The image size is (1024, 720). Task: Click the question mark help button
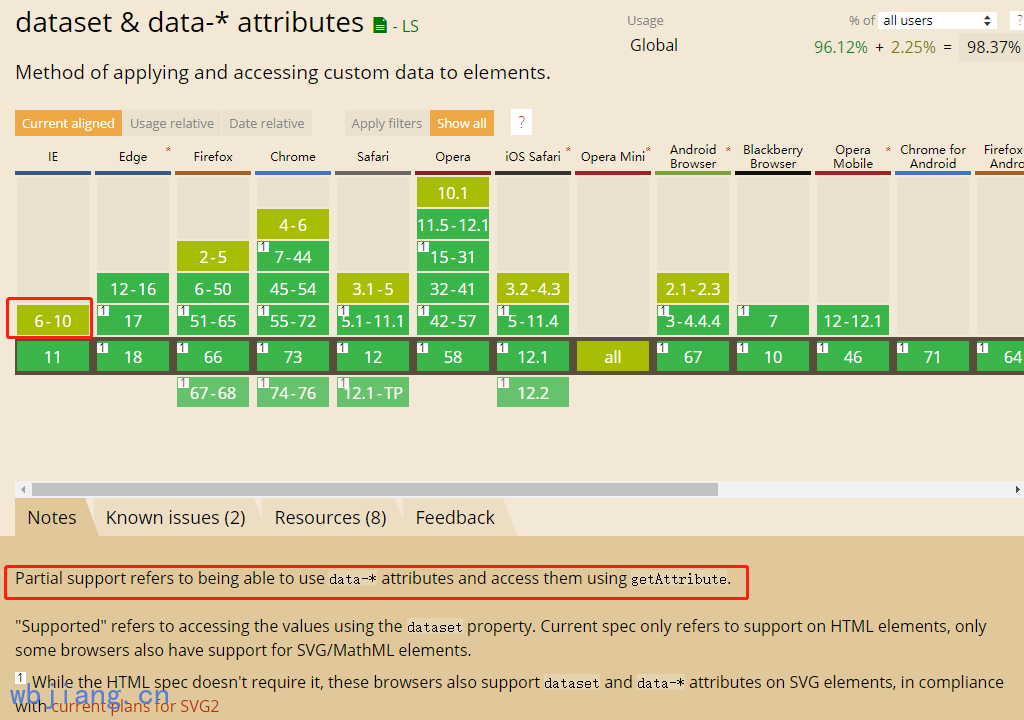520,123
